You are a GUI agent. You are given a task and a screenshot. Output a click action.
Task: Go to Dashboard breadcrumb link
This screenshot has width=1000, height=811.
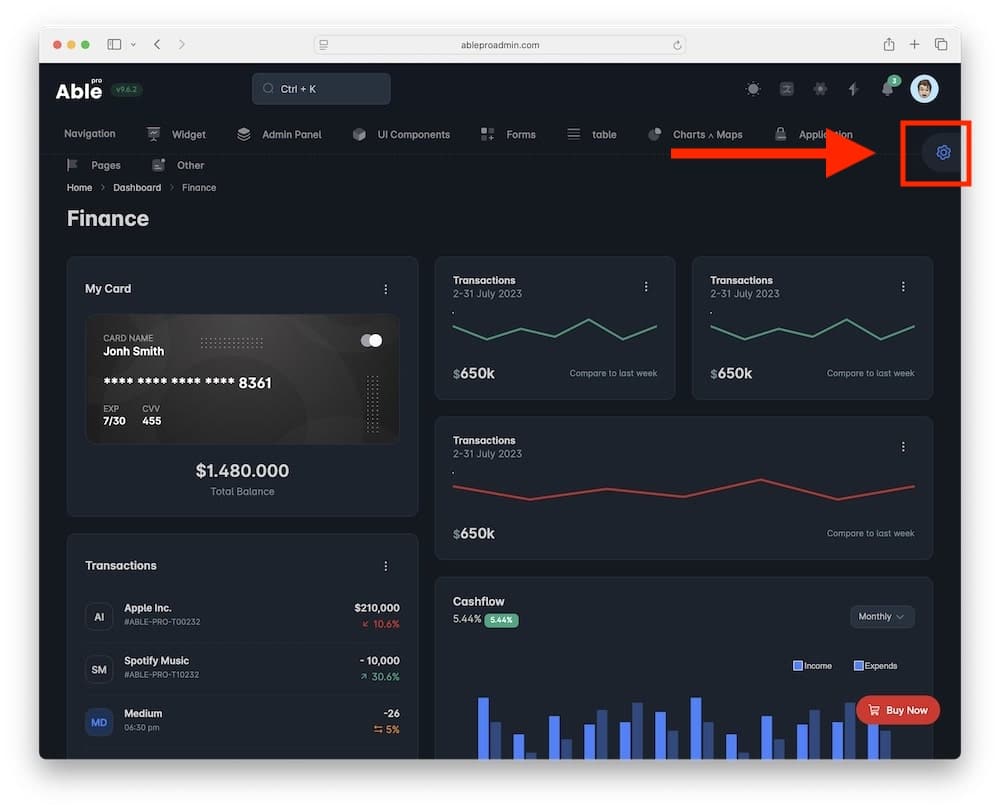click(x=137, y=188)
